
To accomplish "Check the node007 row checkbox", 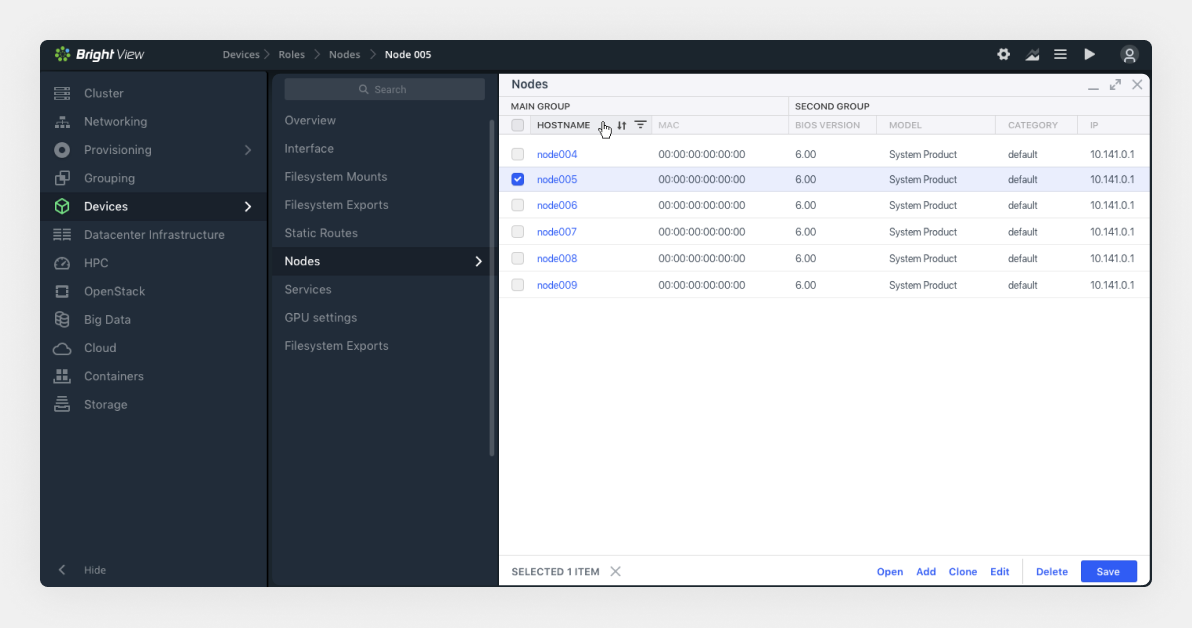I will click(518, 232).
